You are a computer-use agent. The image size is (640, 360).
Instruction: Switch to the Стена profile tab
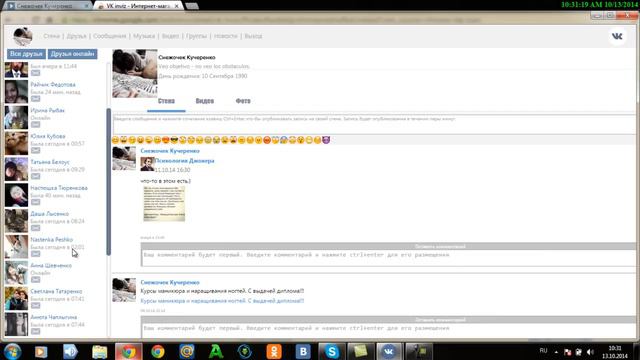pyautogui.click(x=166, y=101)
